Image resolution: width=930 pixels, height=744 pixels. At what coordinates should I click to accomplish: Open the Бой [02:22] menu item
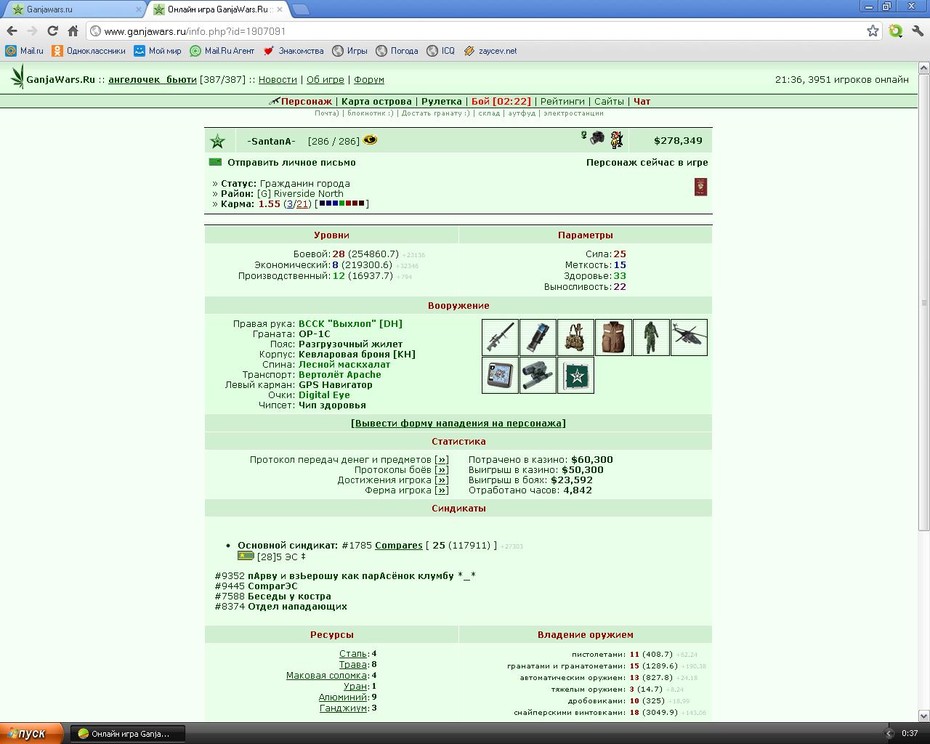pyautogui.click(x=501, y=101)
